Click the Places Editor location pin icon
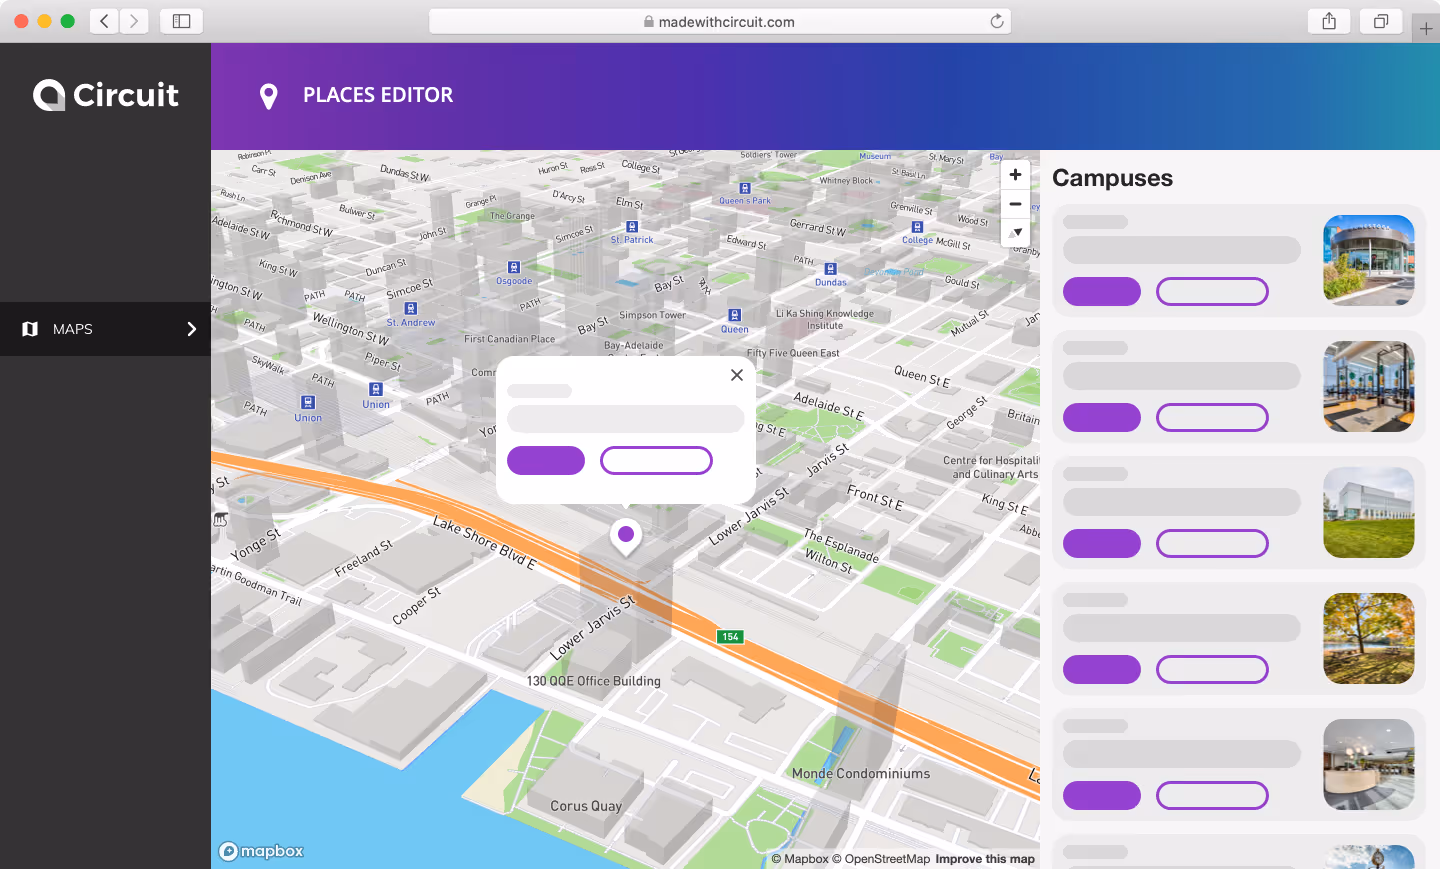The image size is (1440, 869). pos(268,96)
